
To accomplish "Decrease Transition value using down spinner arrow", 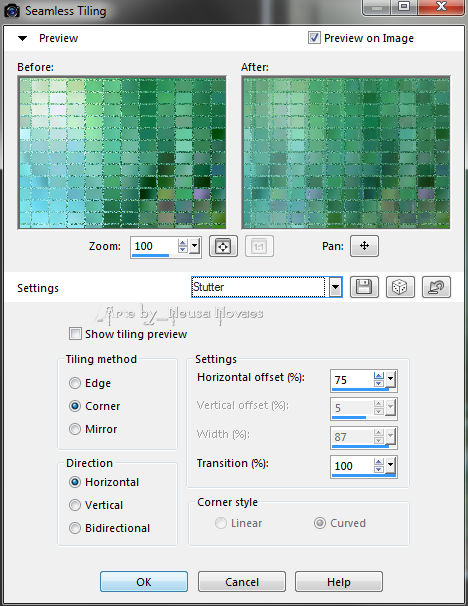I will [379, 469].
